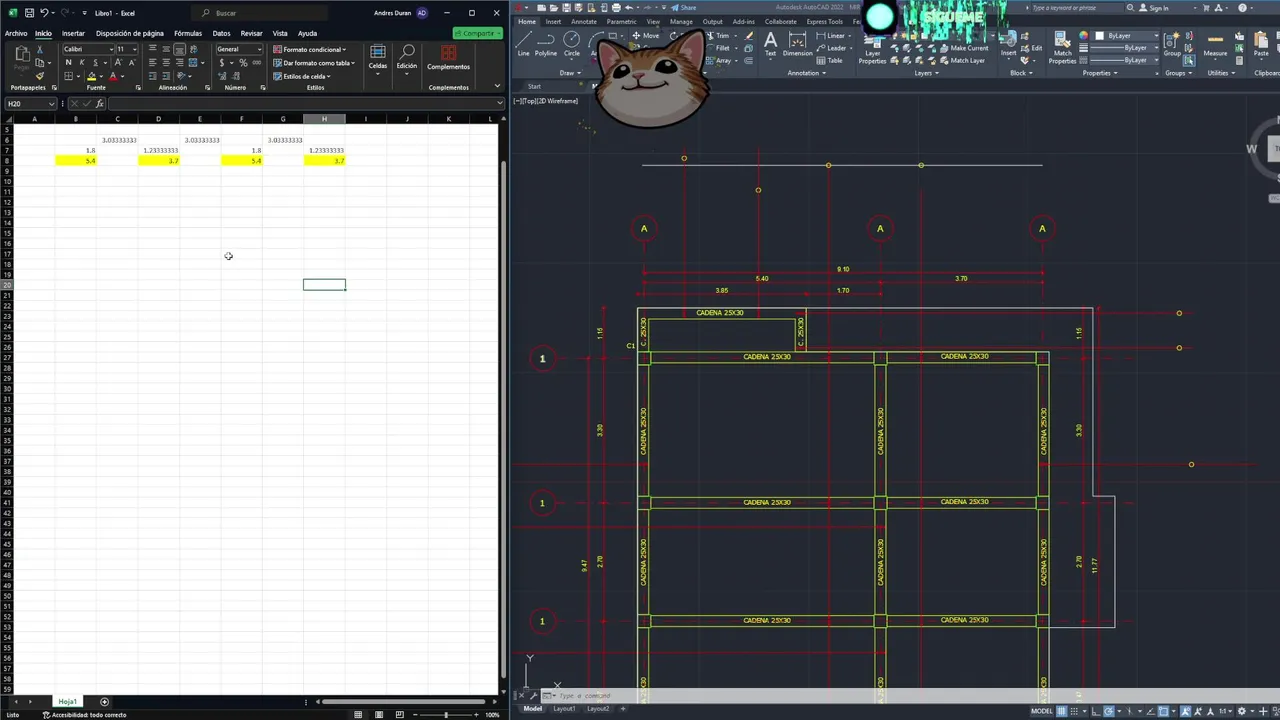Screen dimensions: 1280x720
Task: Open the Annotate tab in AutoCAD
Action: [x=583, y=21]
